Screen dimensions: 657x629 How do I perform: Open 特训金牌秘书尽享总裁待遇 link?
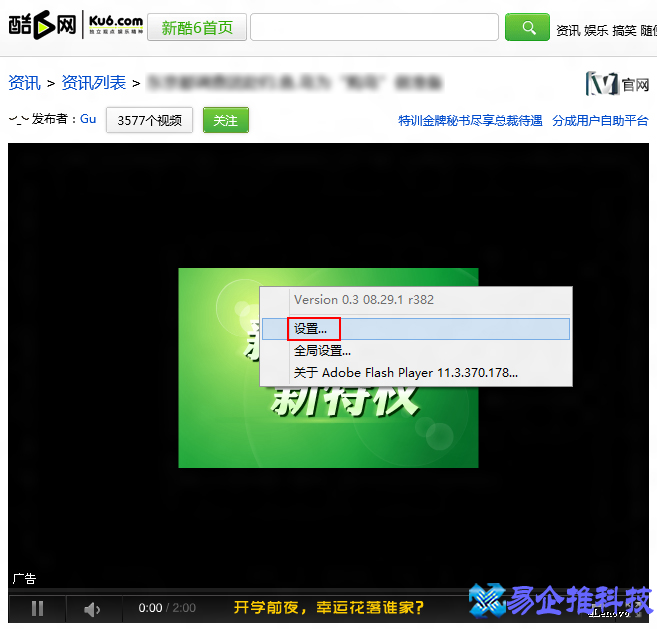470,121
